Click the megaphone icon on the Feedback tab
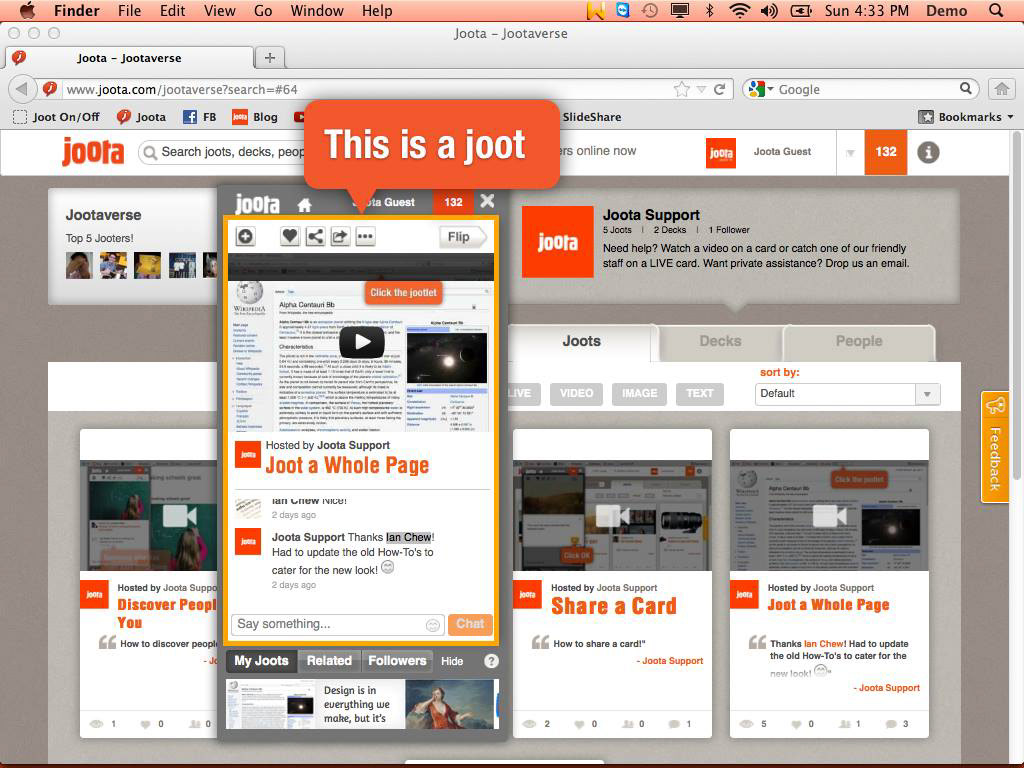 click(x=995, y=406)
